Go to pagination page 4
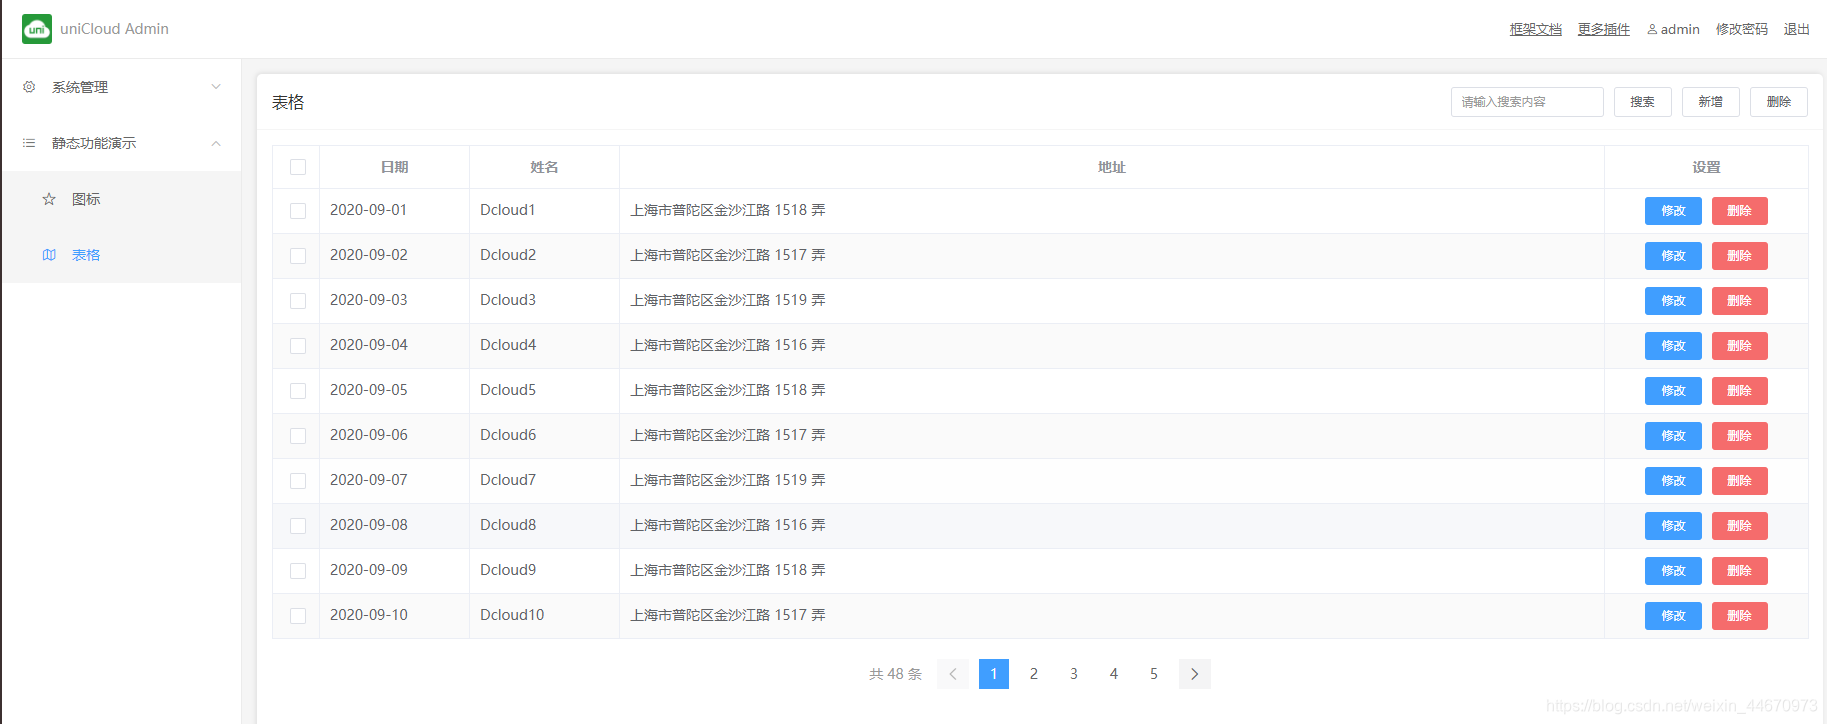 coord(1114,674)
